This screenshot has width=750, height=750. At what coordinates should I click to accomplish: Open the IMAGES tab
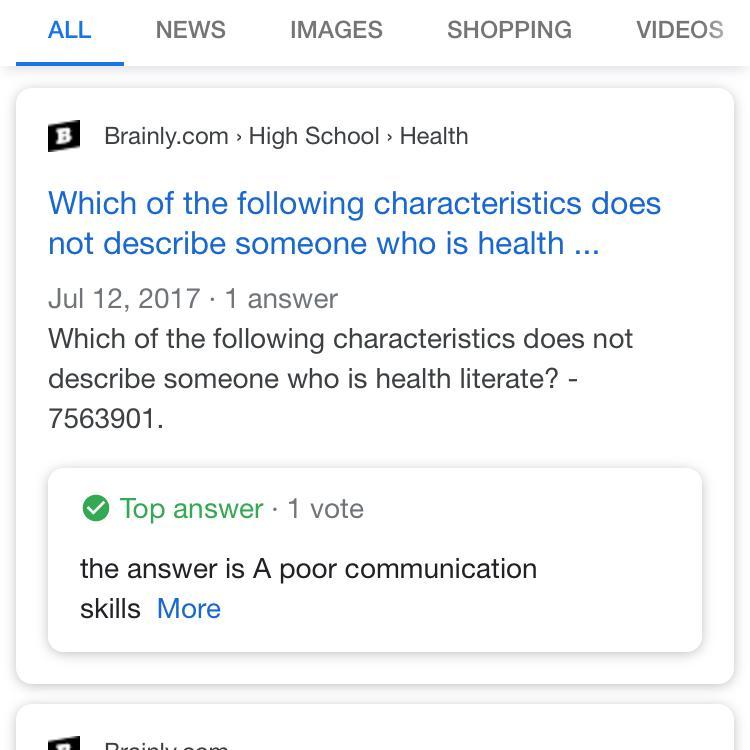(336, 30)
